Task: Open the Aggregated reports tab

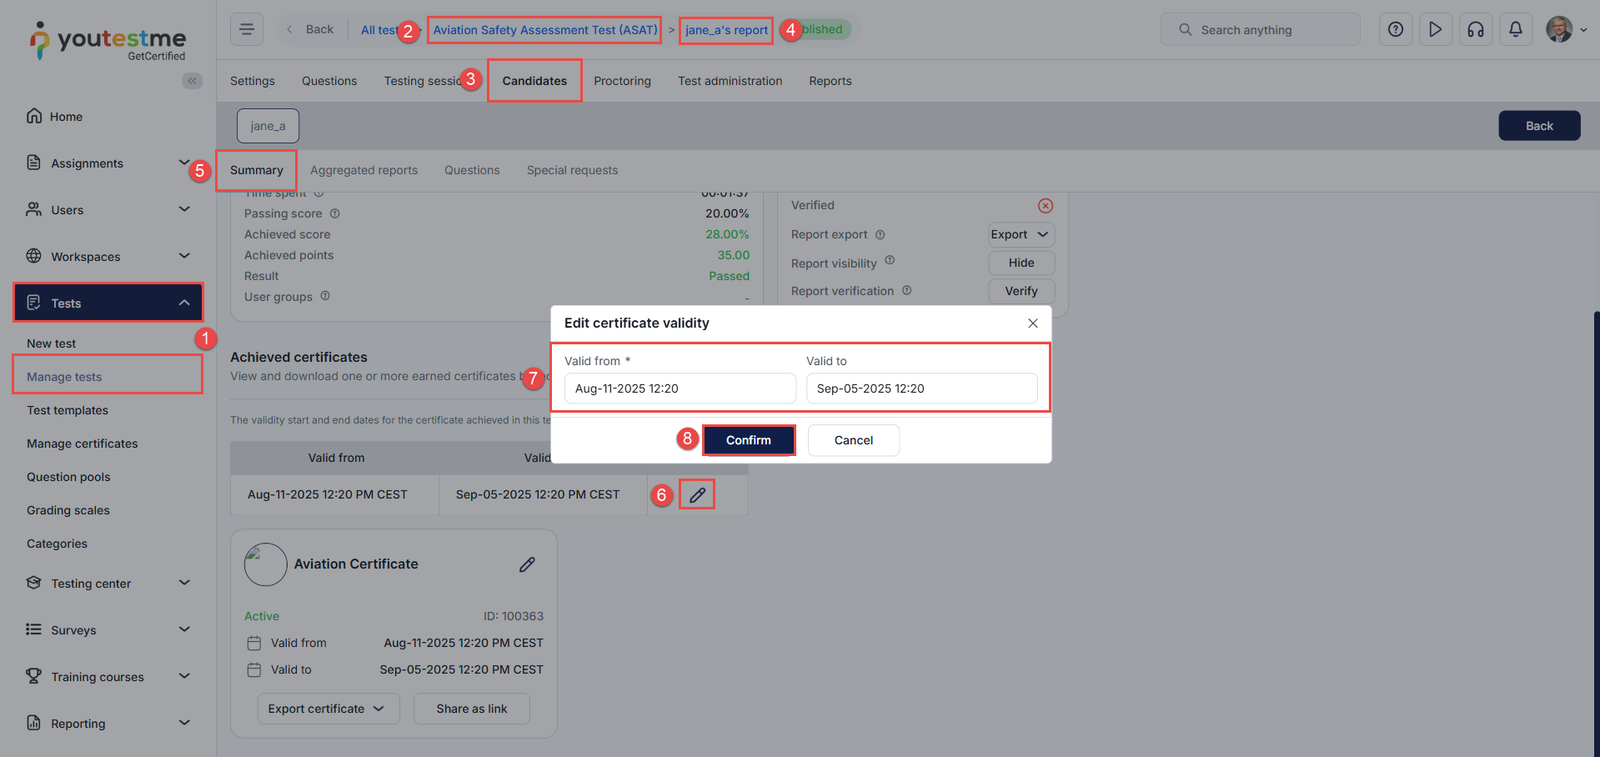Action: point(364,170)
